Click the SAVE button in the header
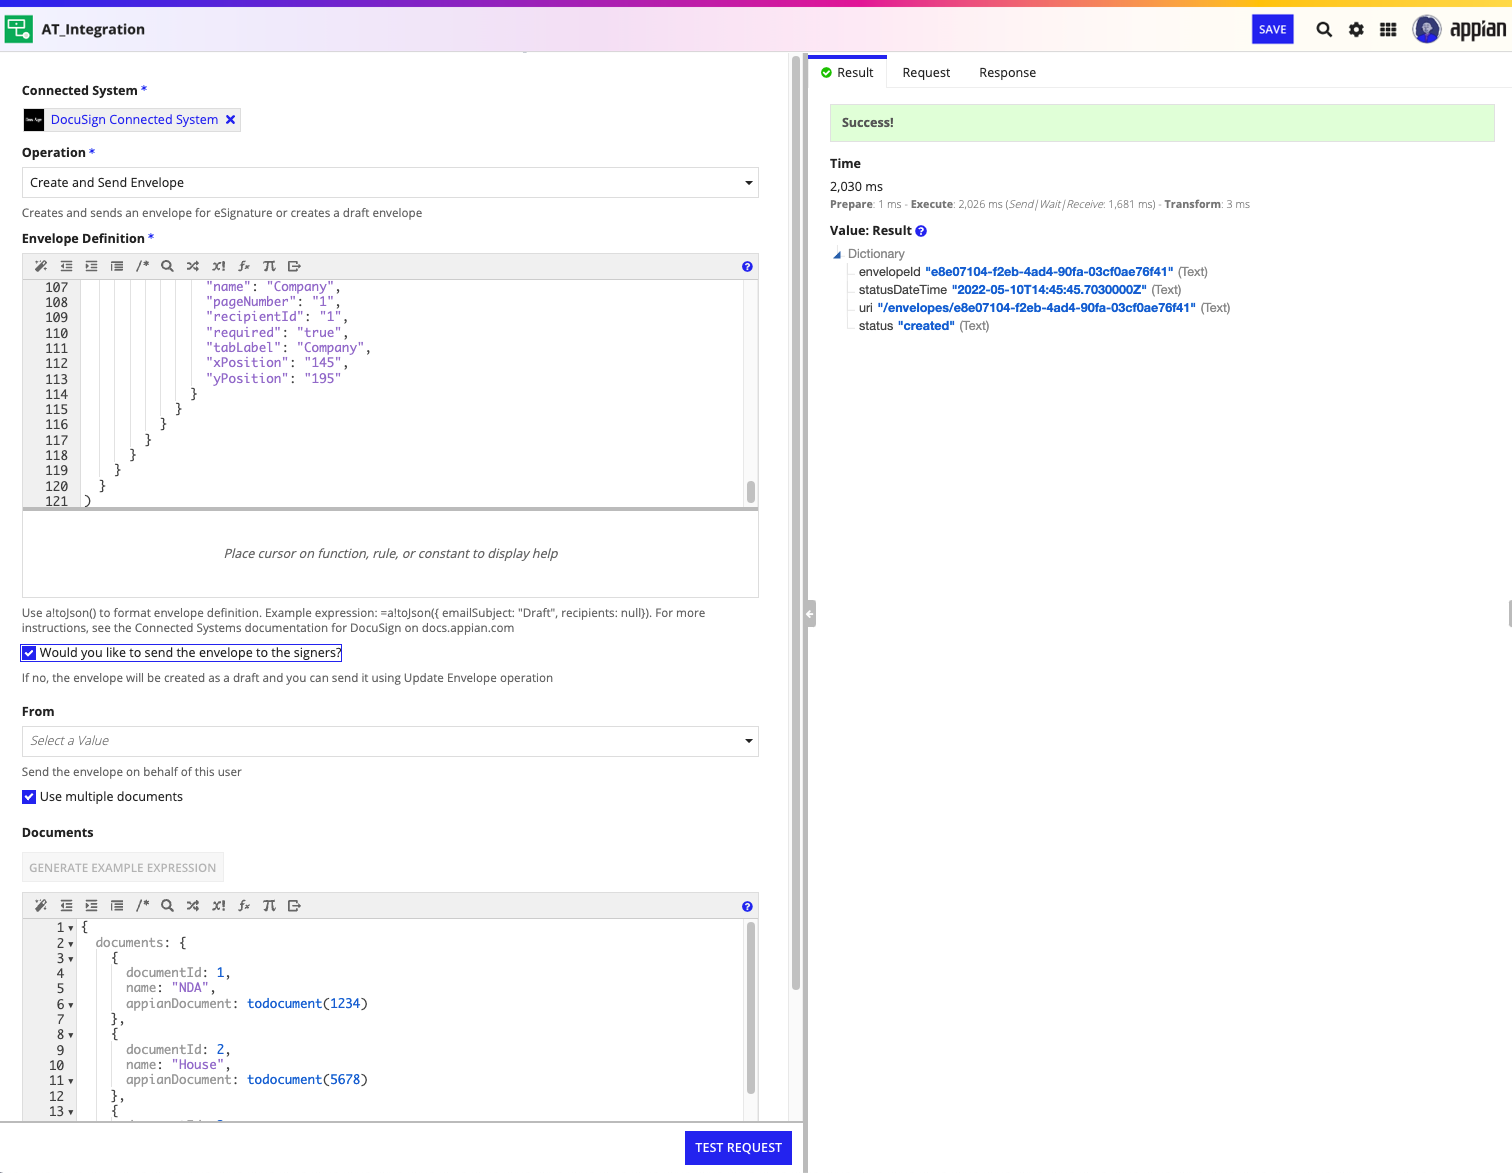 point(1272,30)
